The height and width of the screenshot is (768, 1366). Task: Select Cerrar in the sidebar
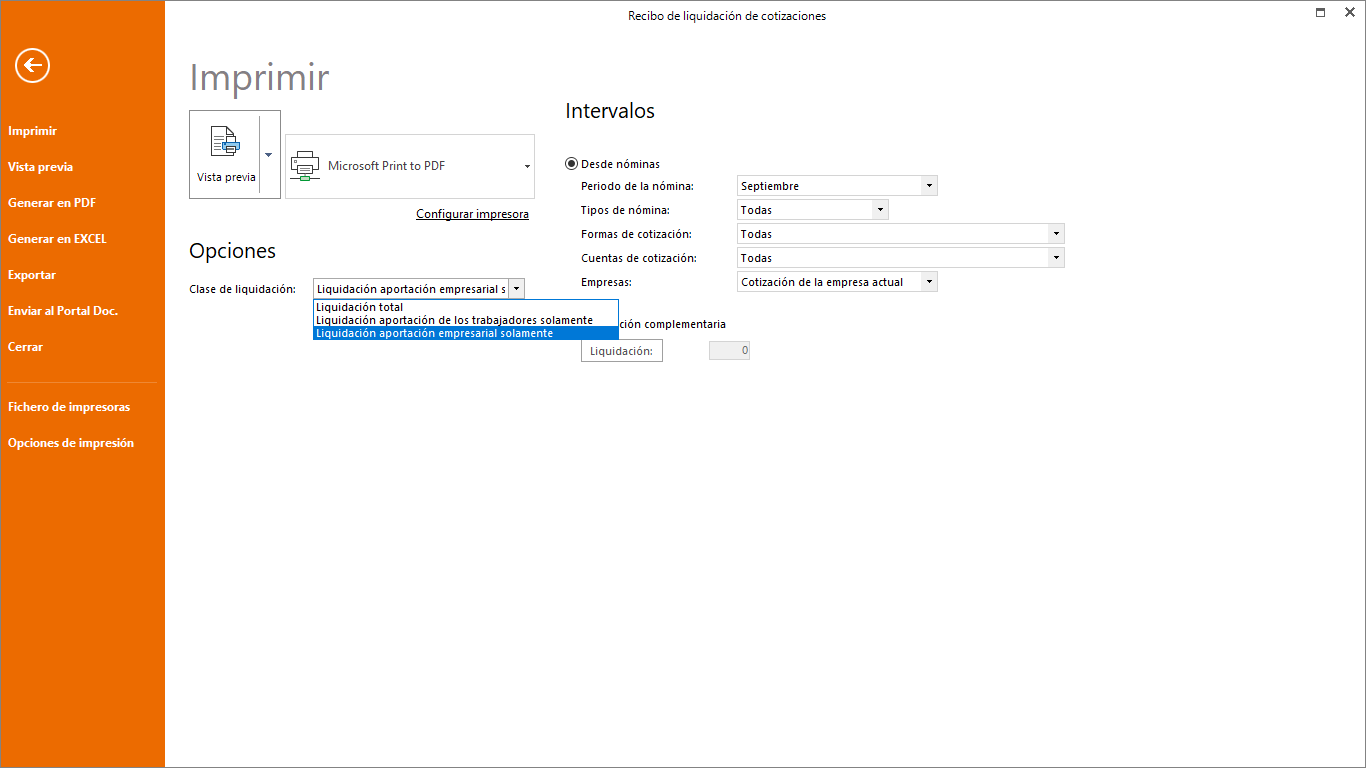pyautogui.click(x=26, y=347)
